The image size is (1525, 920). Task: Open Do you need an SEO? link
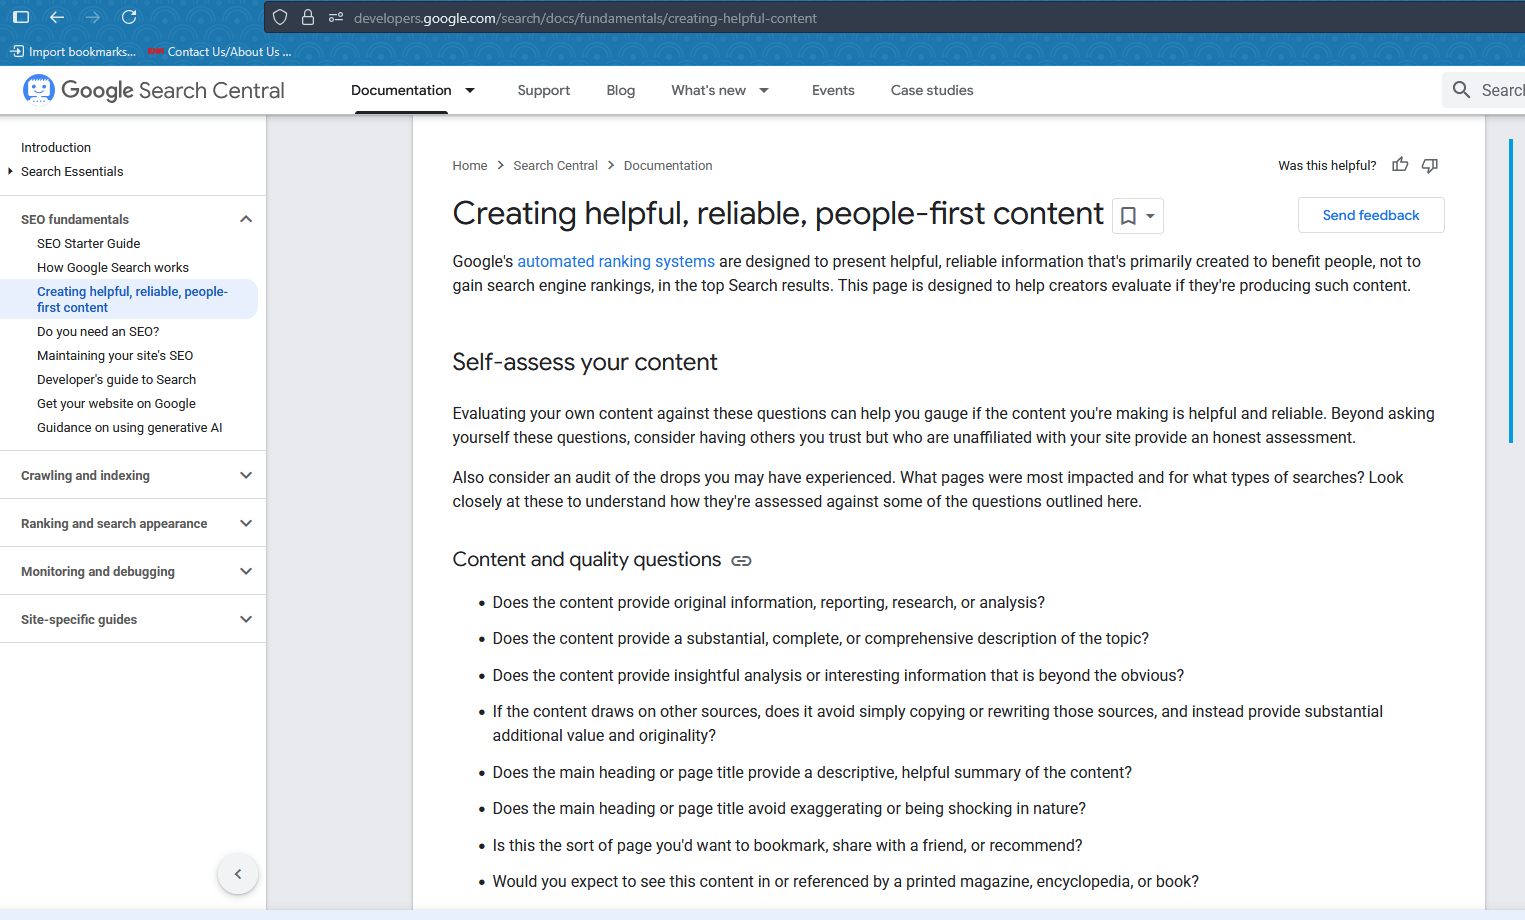[98, 331]
